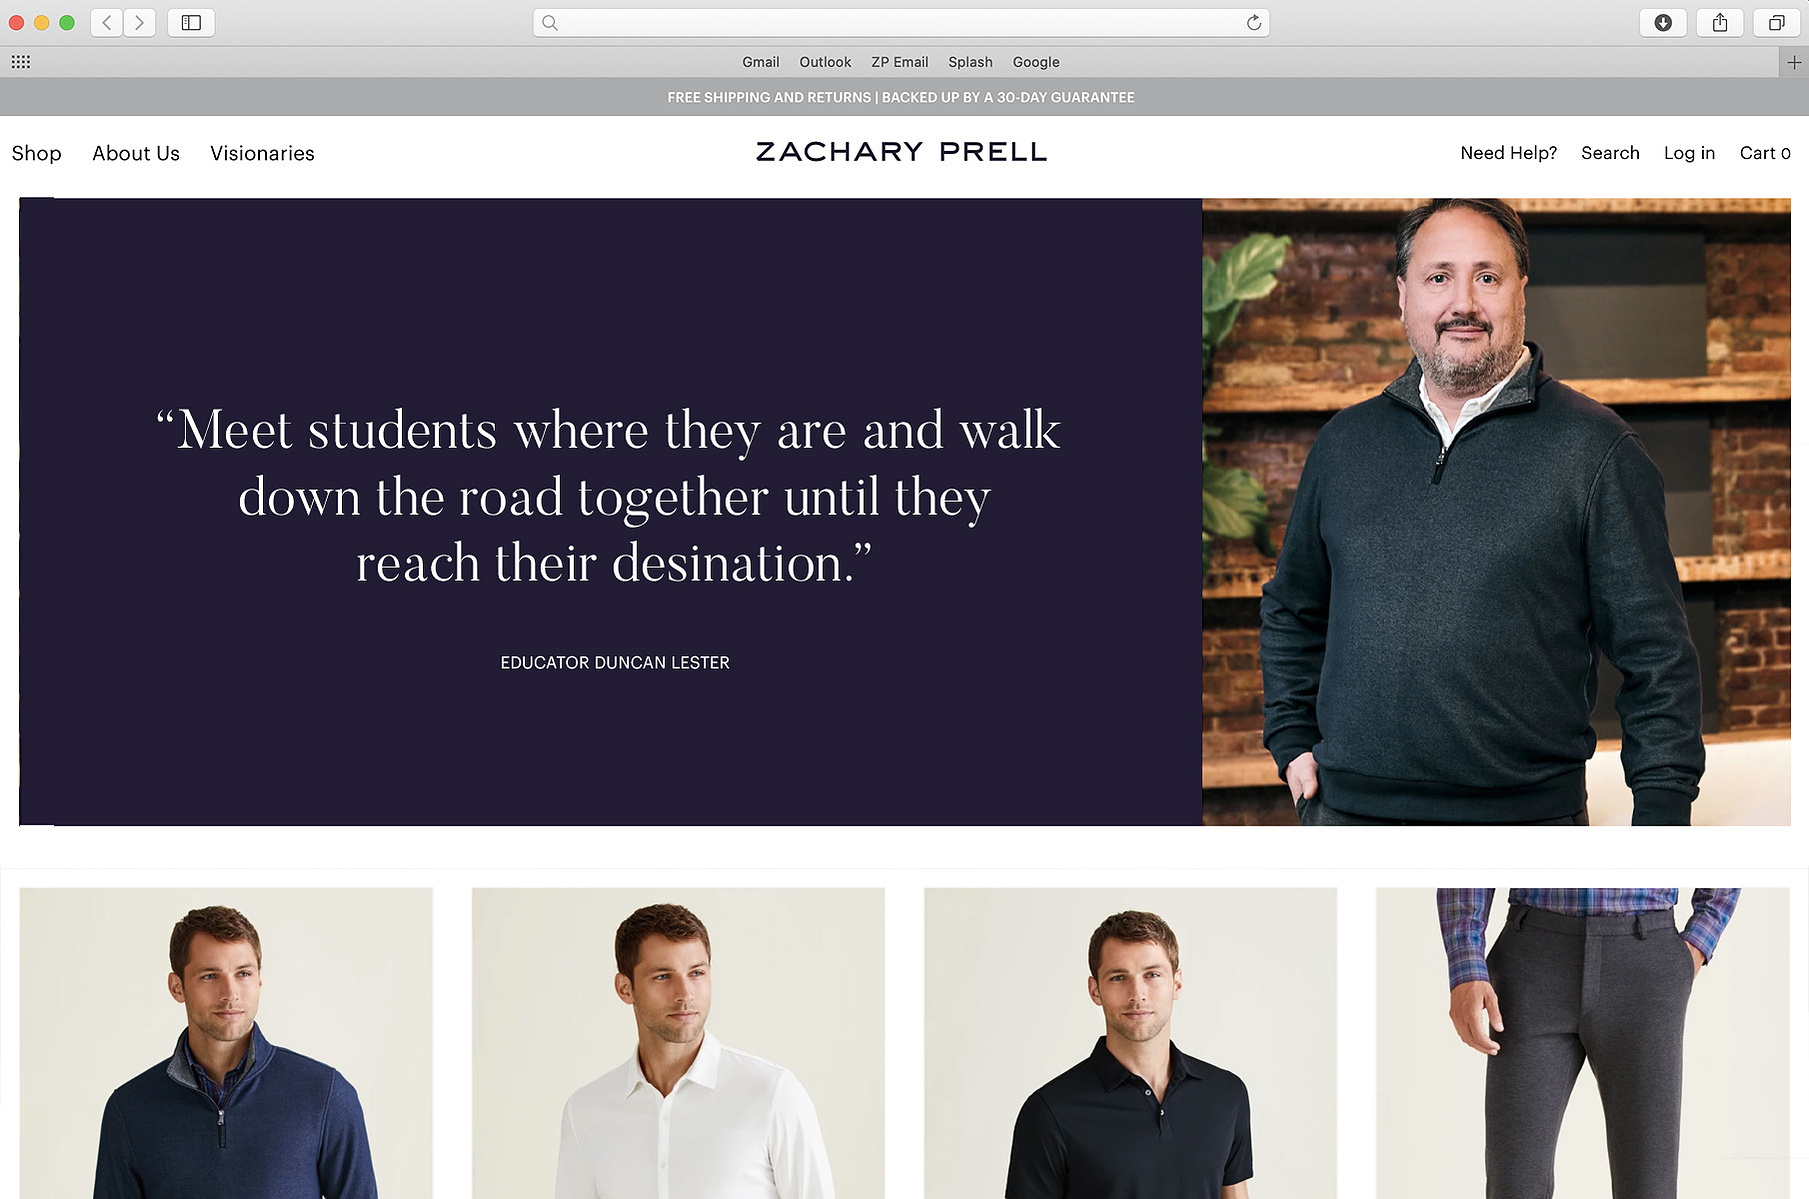Click the Safari forward arrow button
This screenshot has height=1199, width=1809.
coord(140,22)
